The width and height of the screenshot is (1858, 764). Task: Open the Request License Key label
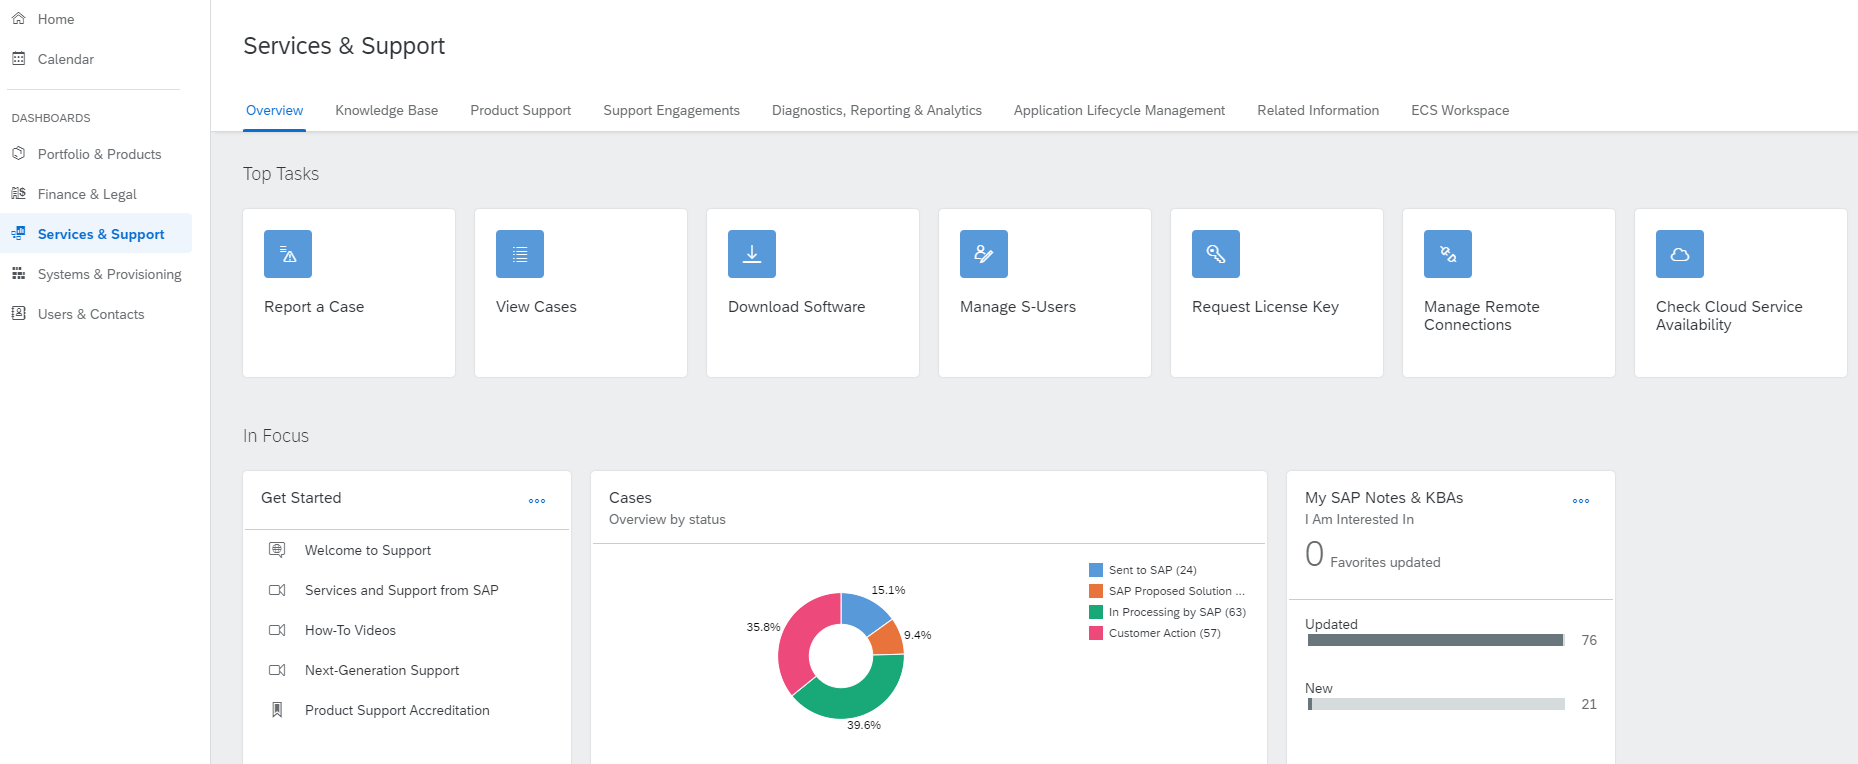1265,307
